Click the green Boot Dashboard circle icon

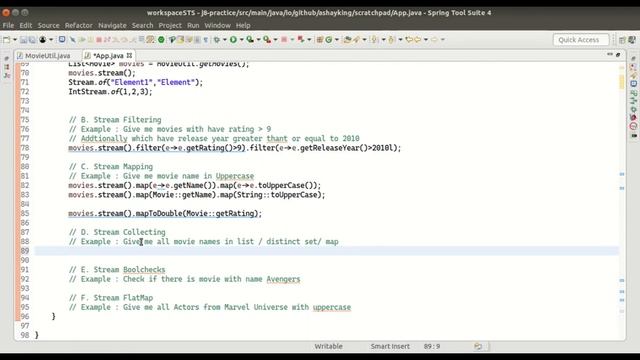(x=161, y=40)
